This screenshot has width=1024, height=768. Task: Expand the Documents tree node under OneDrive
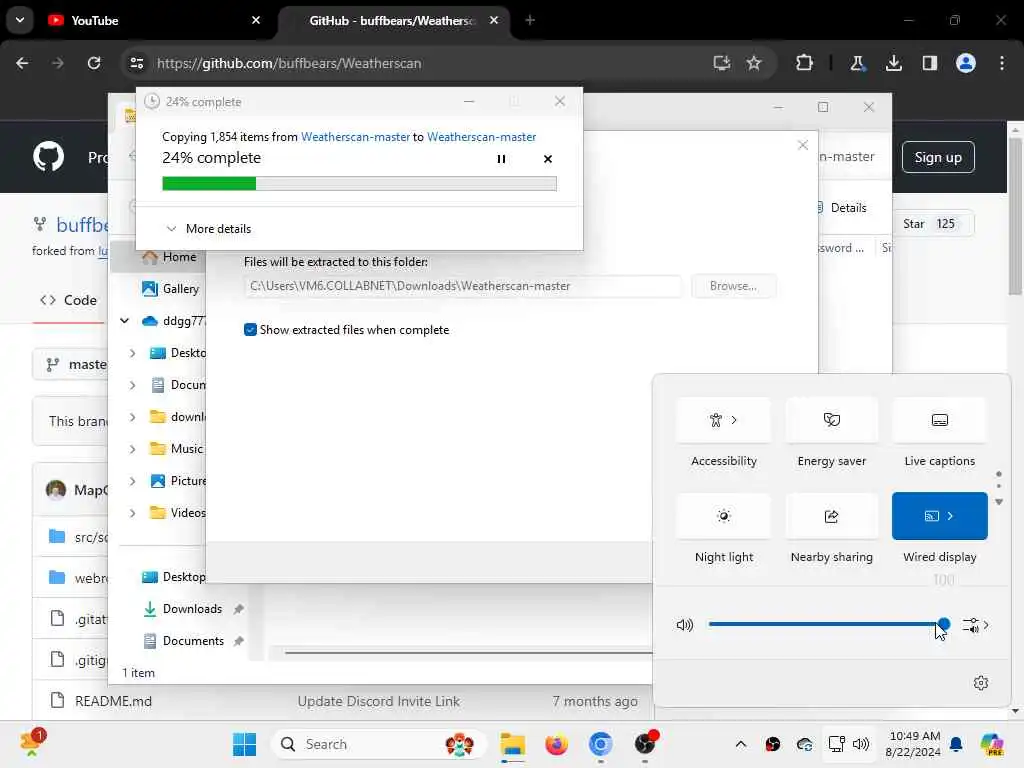133,385
